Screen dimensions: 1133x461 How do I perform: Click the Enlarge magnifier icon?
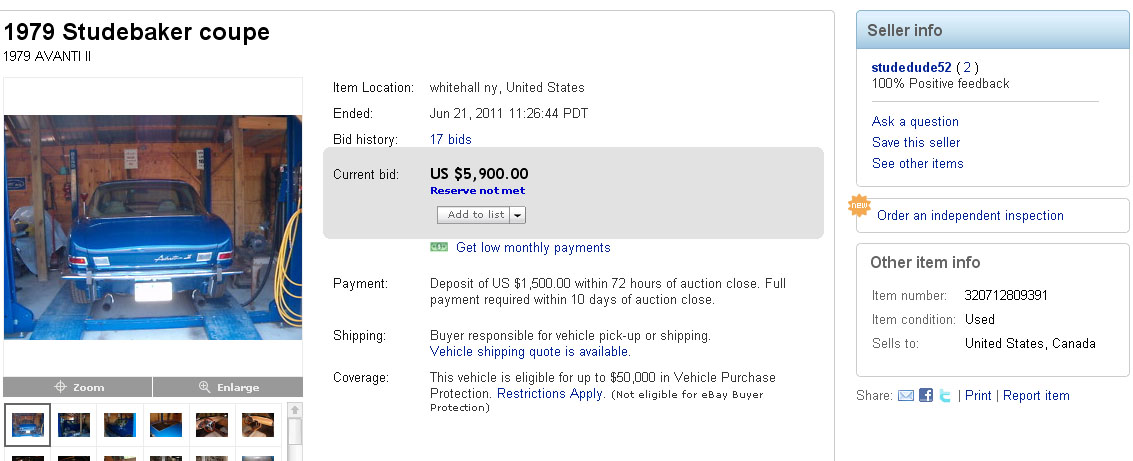click(x=205, y=387)
